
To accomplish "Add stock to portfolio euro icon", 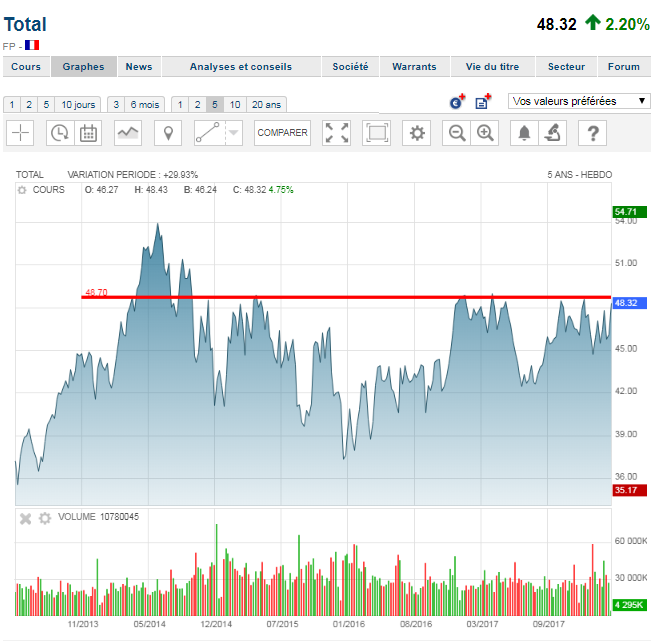I will (457, 102).
